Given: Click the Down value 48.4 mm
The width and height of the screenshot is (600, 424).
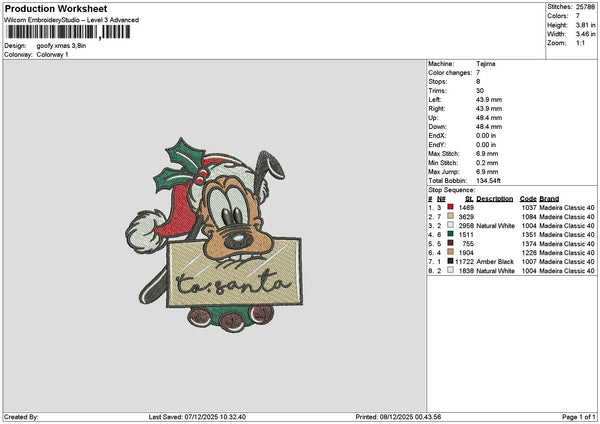Looking at the screenshot, I should pyautogui.click(x=489, y=127).
